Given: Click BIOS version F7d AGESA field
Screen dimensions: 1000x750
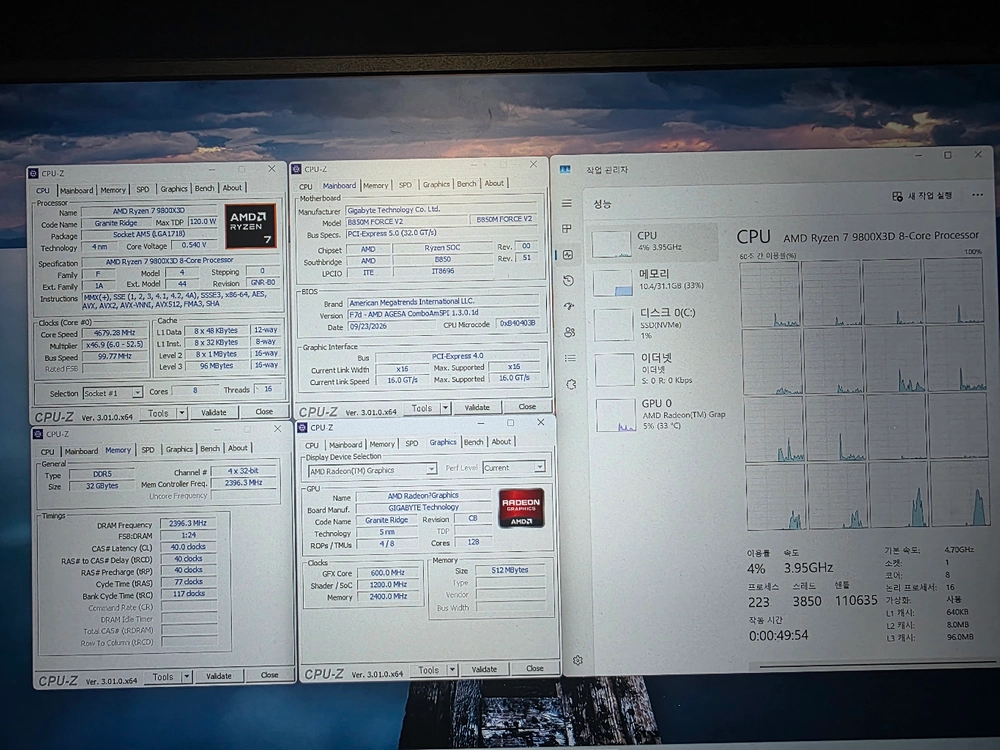Looking at the screenshot, I should 442,313.
